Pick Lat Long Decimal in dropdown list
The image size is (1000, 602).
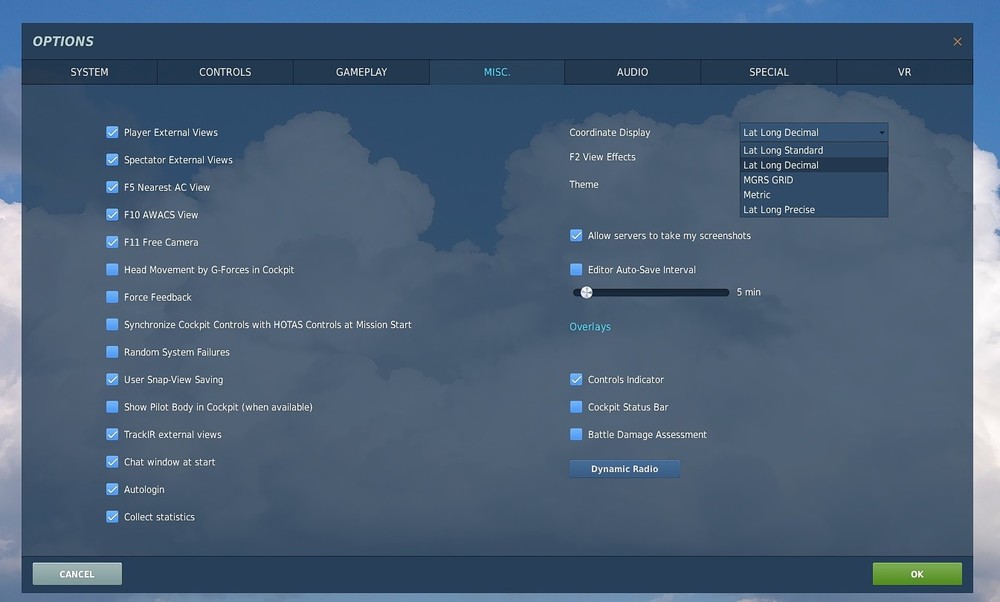click(x=814, y=165)
